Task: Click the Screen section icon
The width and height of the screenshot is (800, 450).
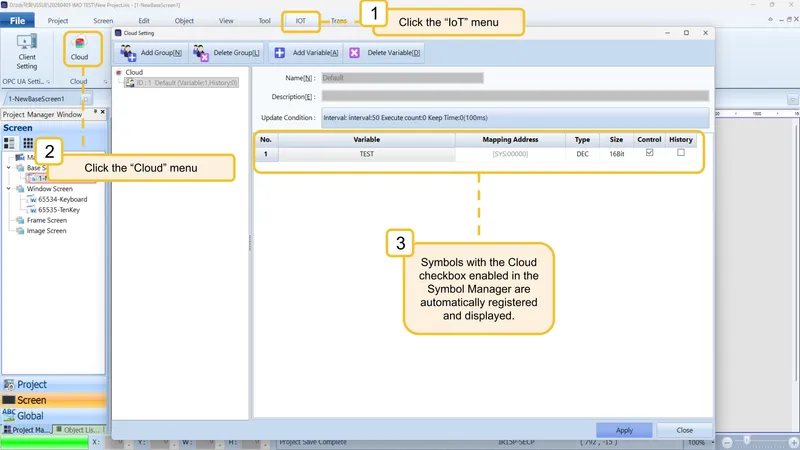Action: [9, 400]
